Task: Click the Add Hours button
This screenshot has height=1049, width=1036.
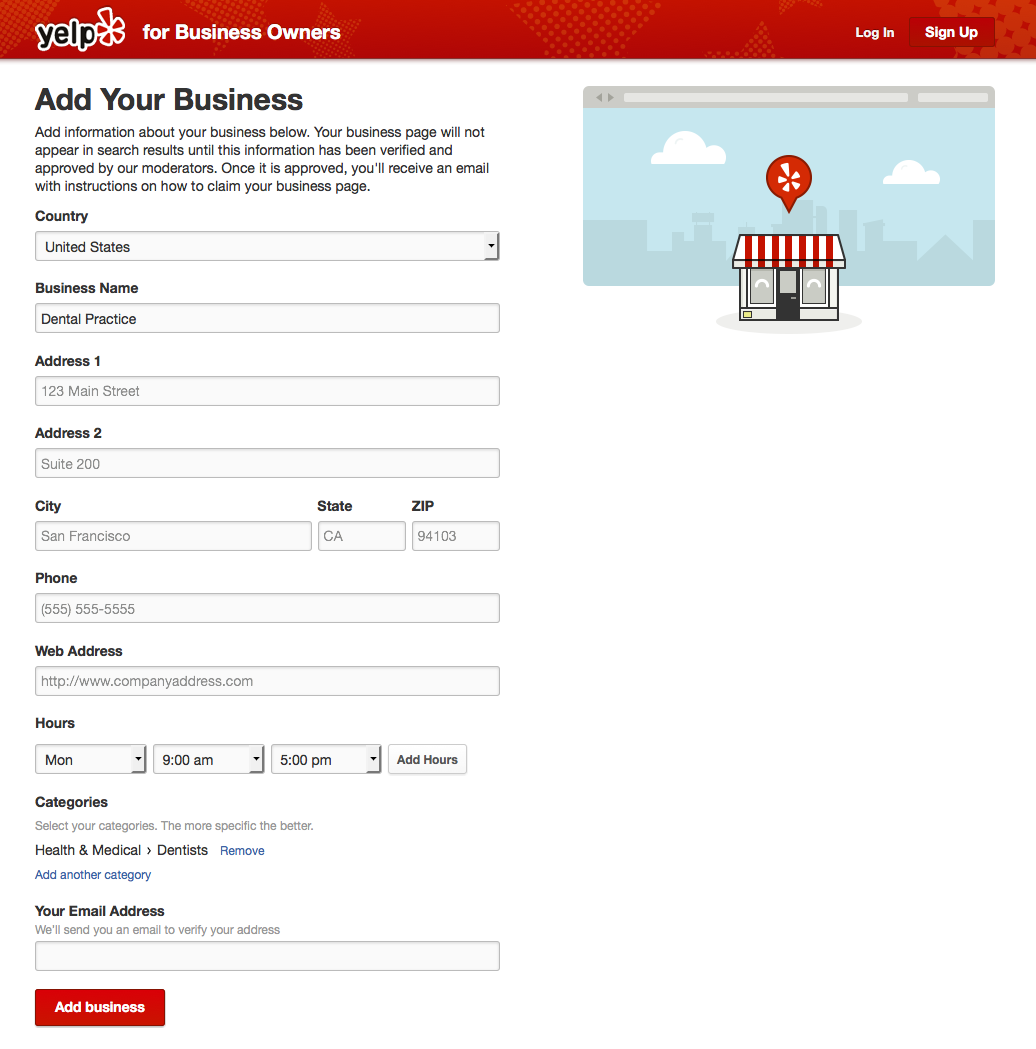Action: (x=427, y=759)
